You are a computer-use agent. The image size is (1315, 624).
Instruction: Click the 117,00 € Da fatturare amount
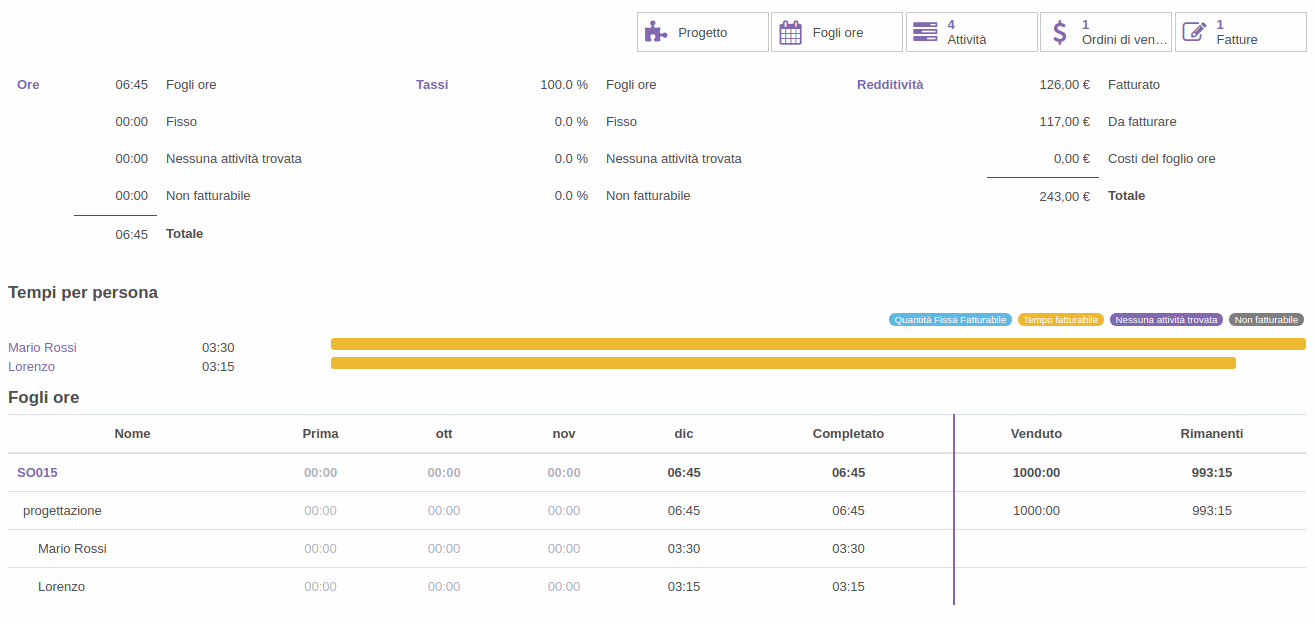tap(1065, 122)
